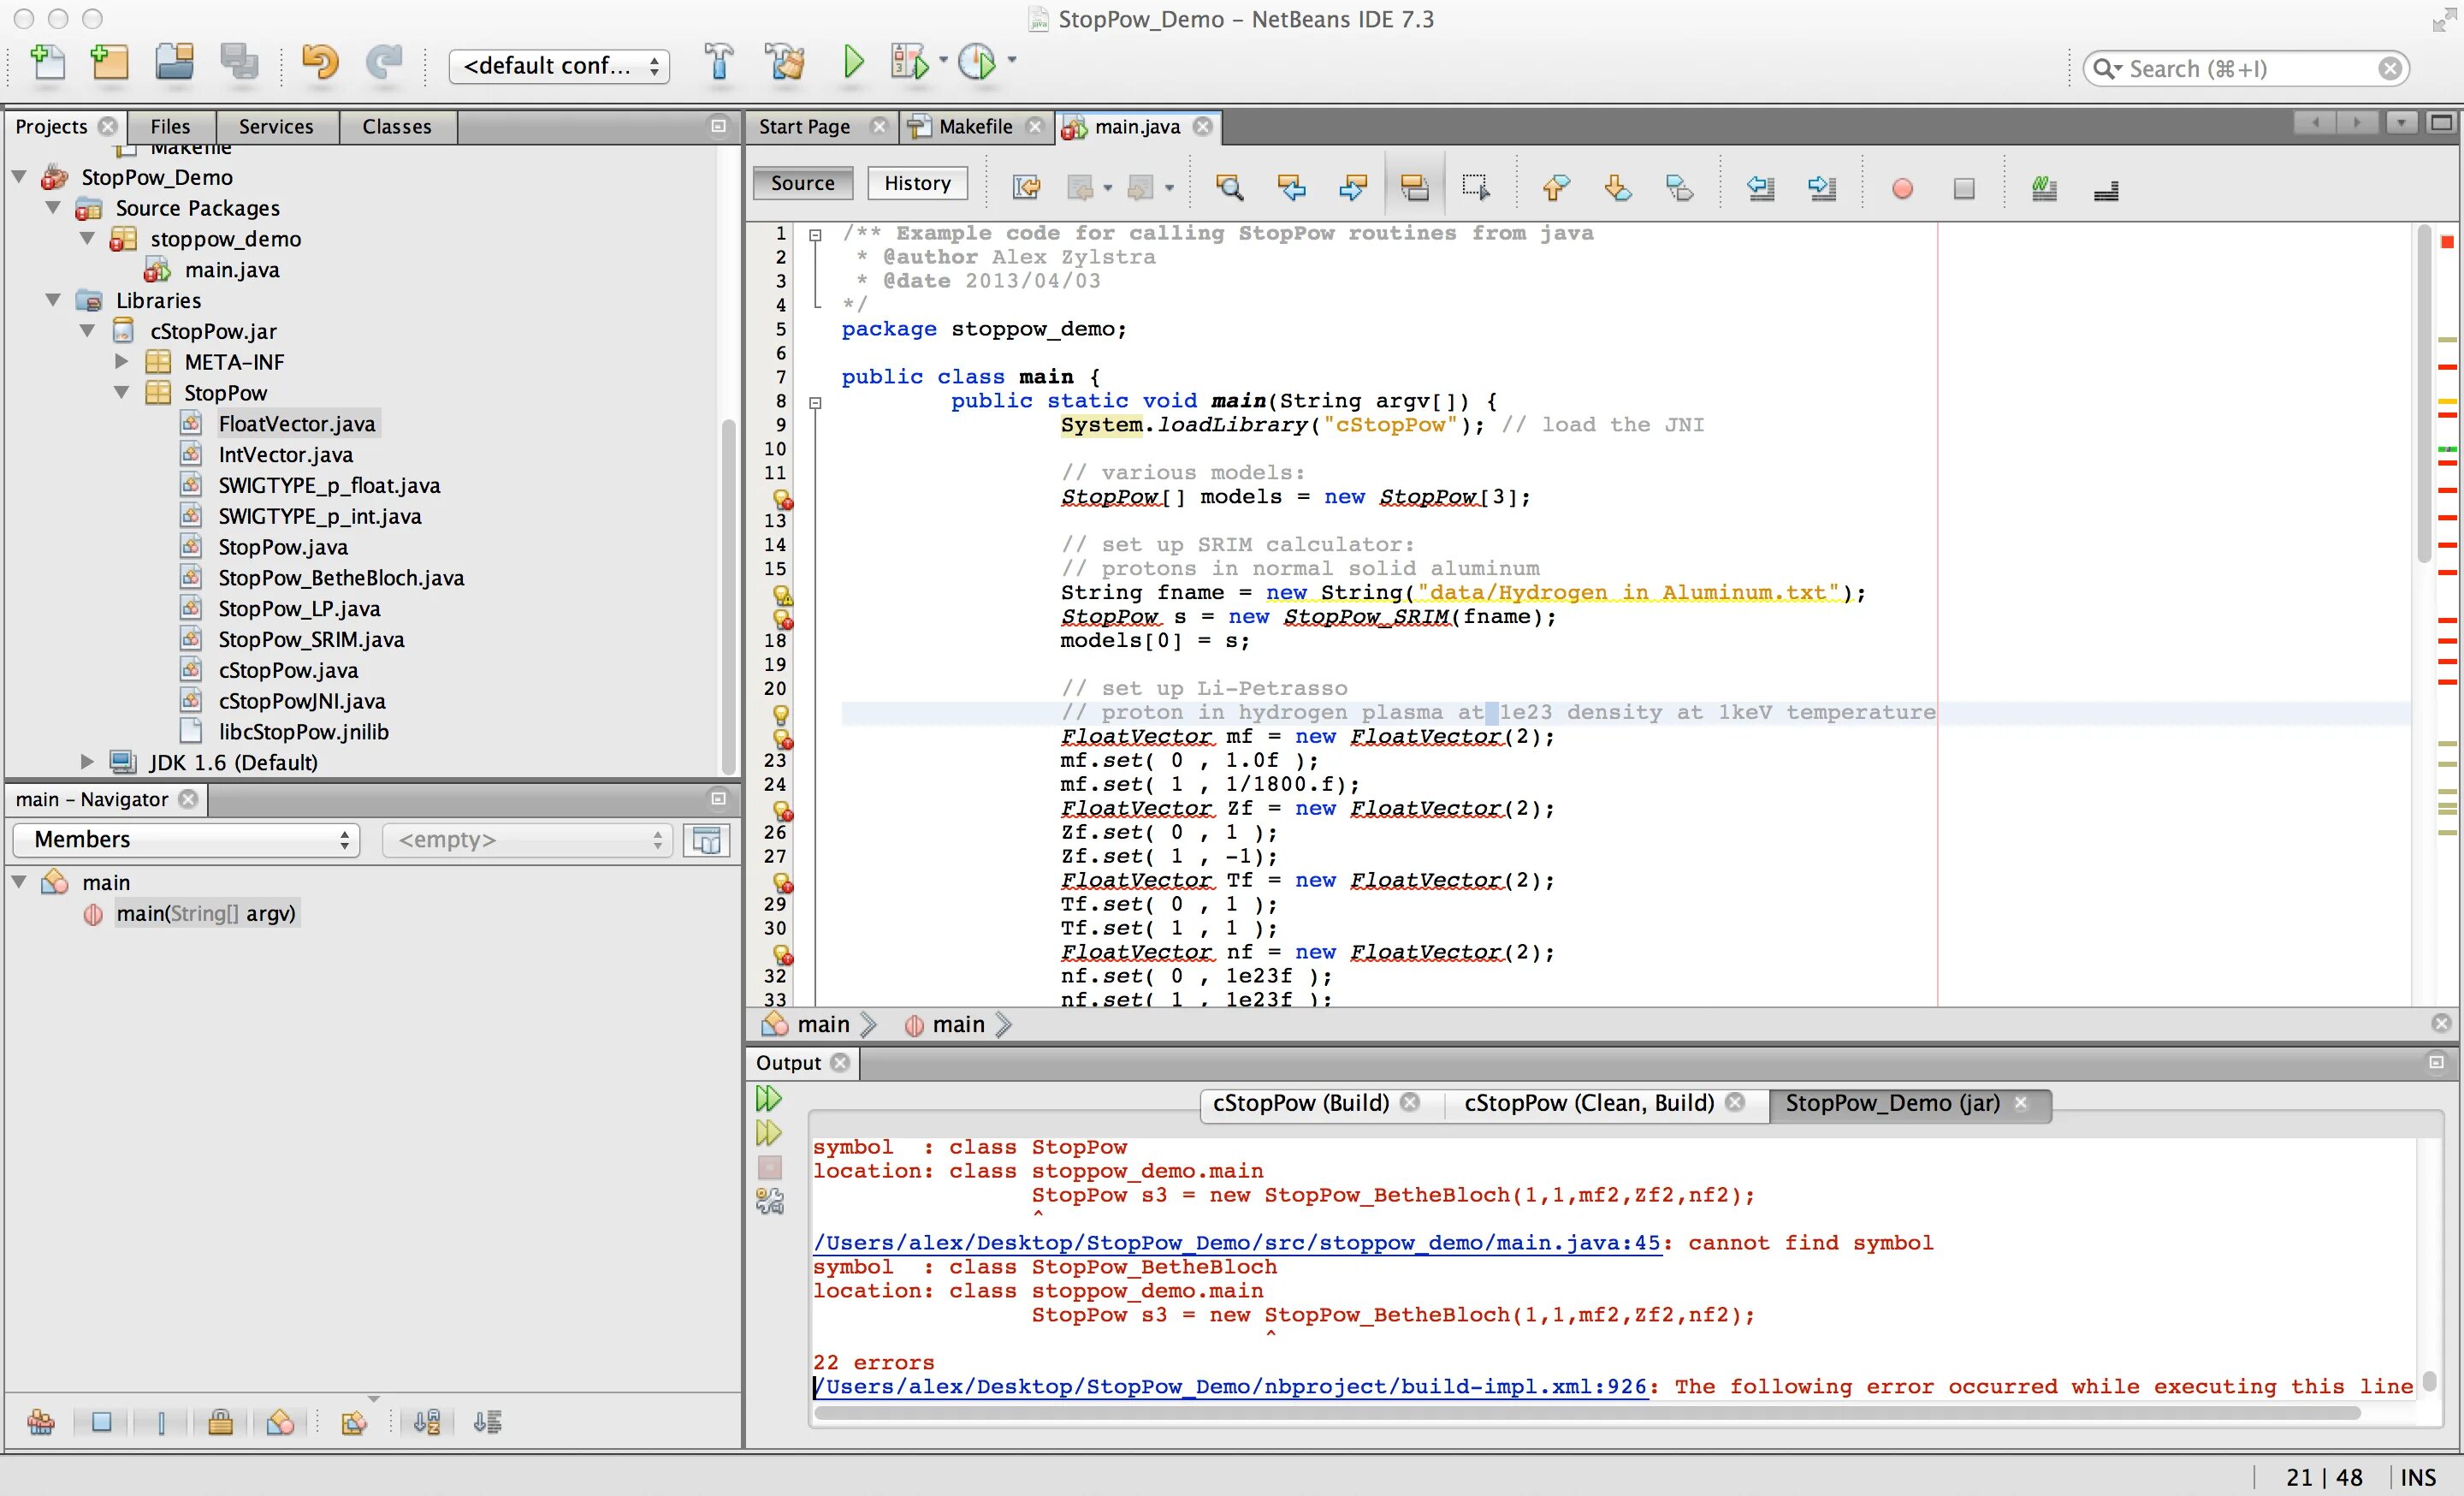Open the default configuration dropdown

[x=560, y=66]
